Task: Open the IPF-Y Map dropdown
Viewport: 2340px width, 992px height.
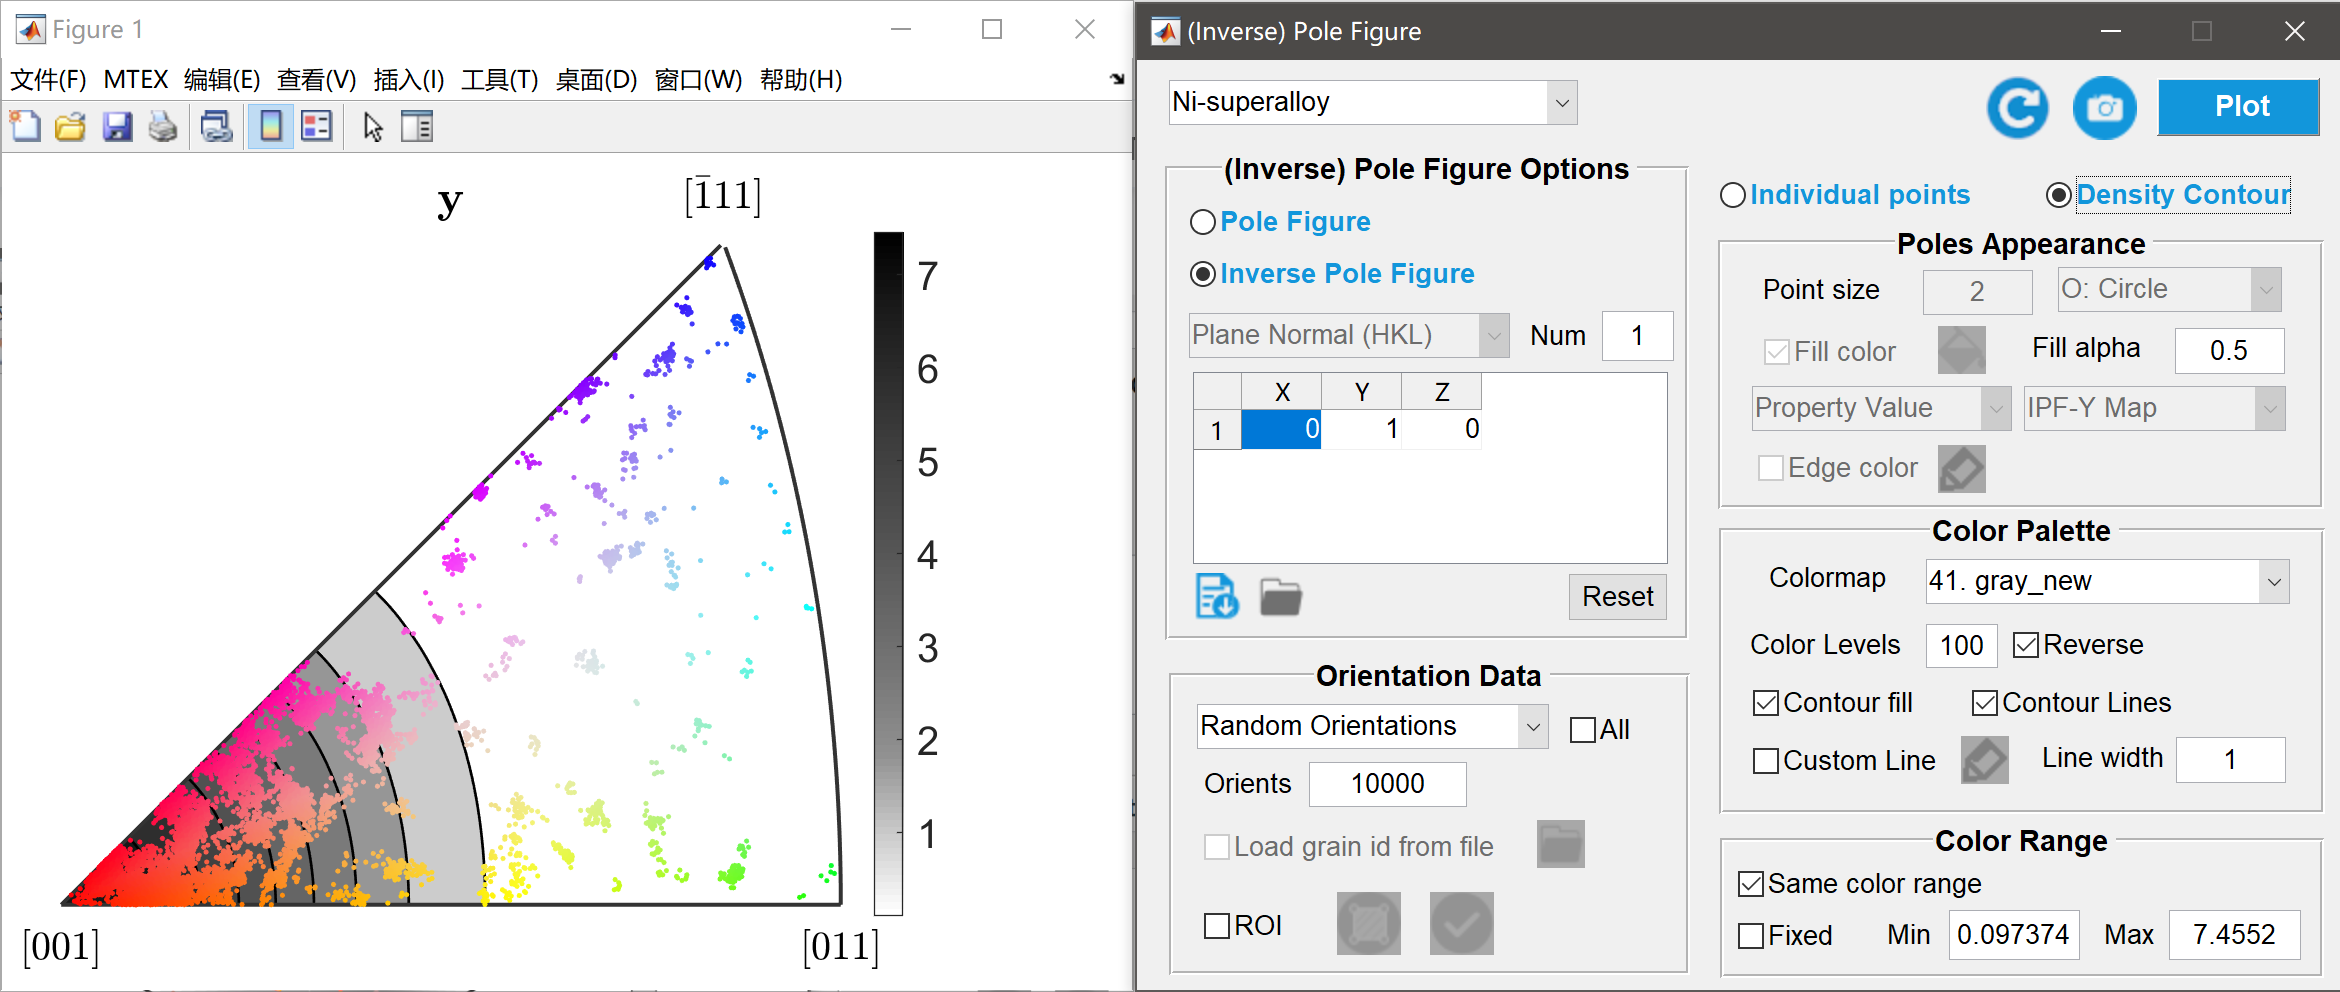Action: point(2155,409)
